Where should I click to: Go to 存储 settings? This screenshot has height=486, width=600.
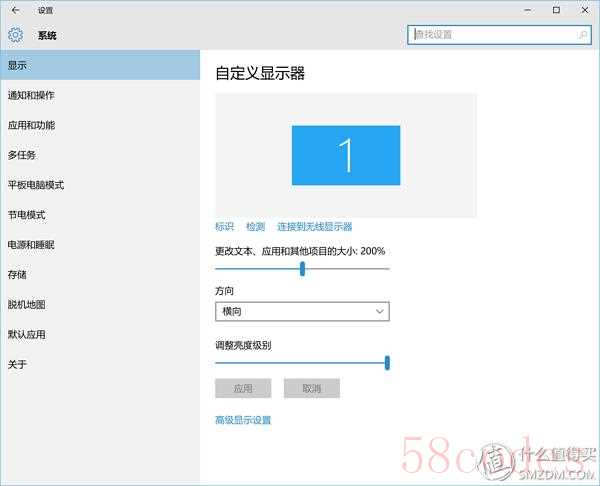pos(100,274)
